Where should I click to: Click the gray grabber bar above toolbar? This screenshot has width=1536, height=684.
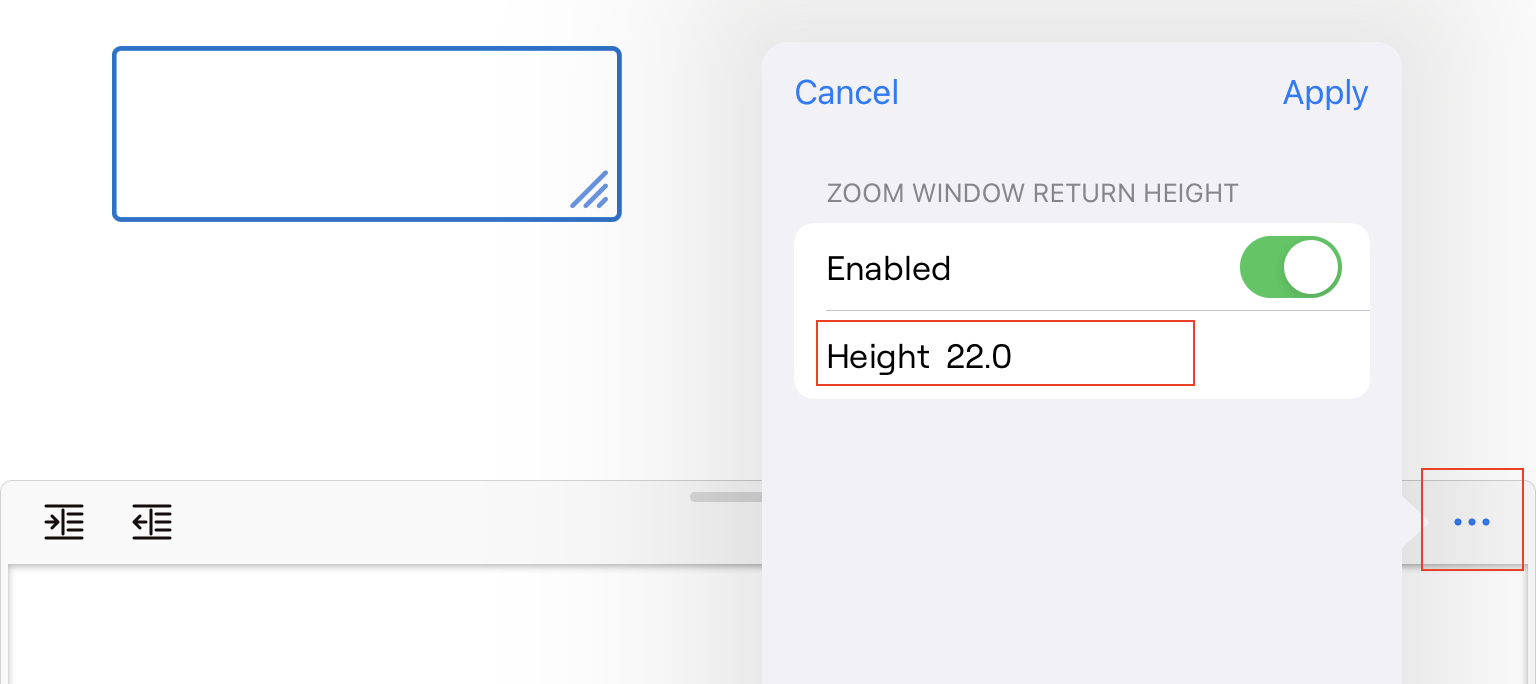(x=724, y=496)
